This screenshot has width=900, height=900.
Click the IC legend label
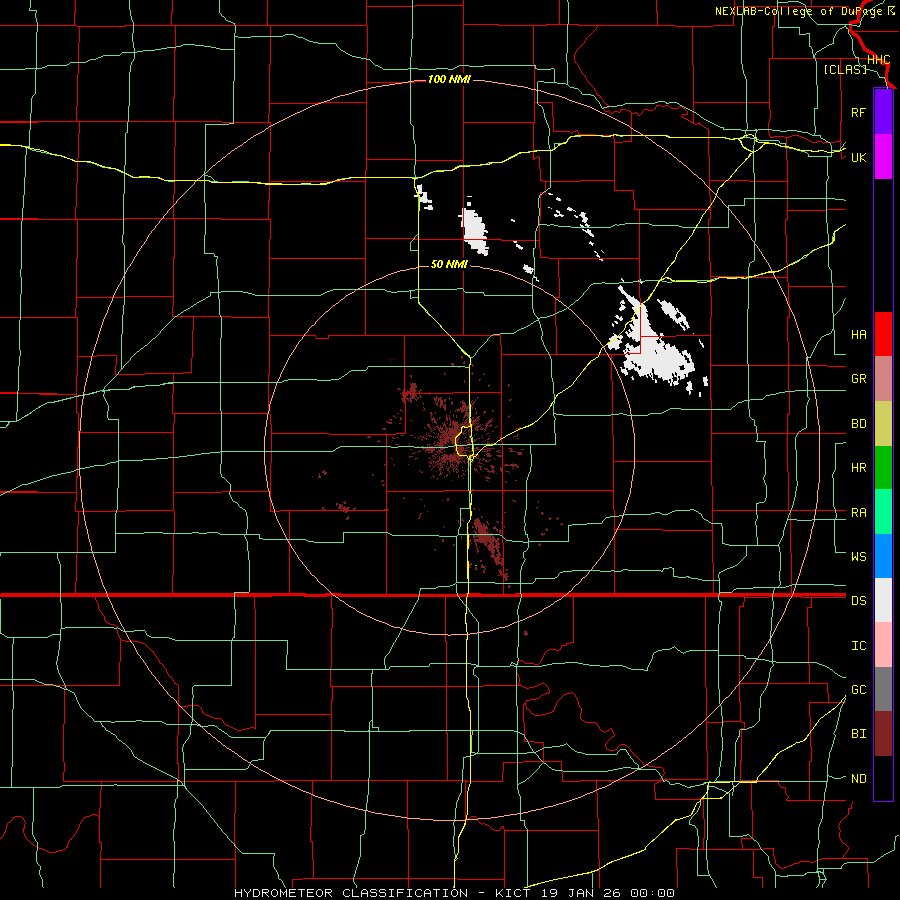[x=858, y=646]
